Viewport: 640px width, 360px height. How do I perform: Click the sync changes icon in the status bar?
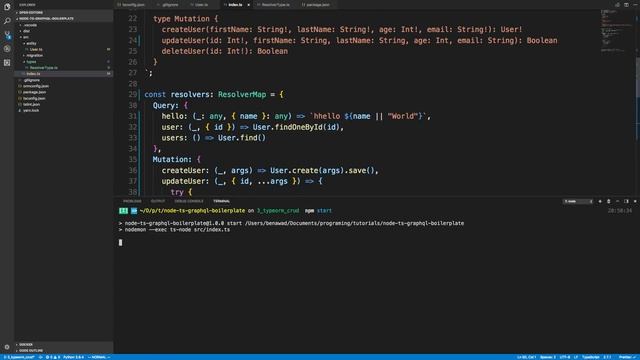point(40,357)
